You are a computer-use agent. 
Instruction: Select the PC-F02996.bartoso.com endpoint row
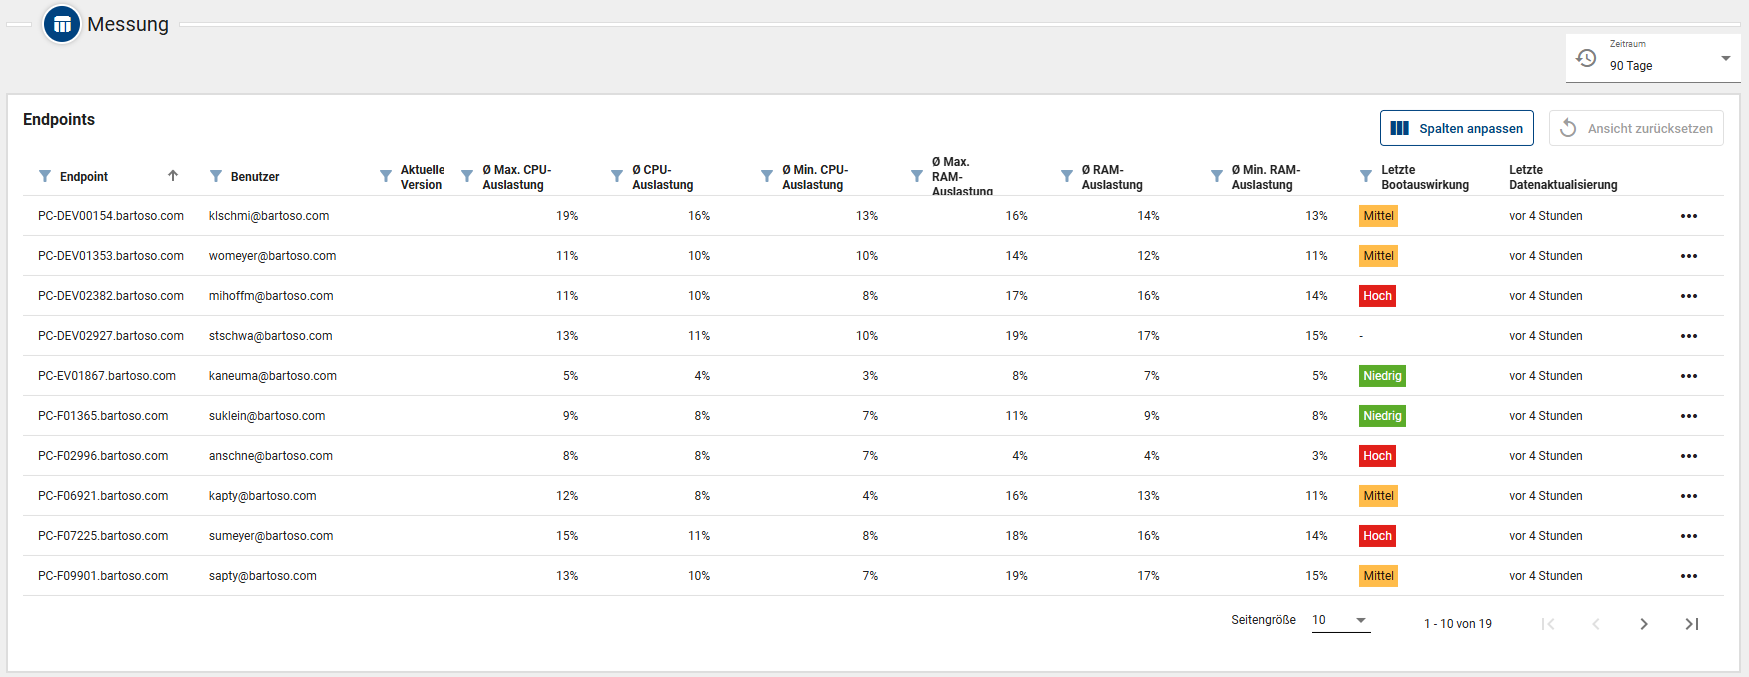coord(103,456)
